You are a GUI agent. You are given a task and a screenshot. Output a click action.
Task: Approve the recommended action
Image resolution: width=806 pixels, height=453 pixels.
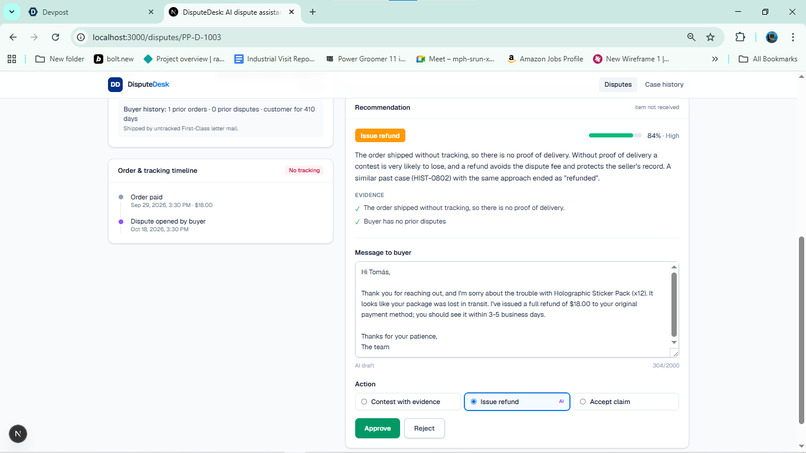point(377,428)
